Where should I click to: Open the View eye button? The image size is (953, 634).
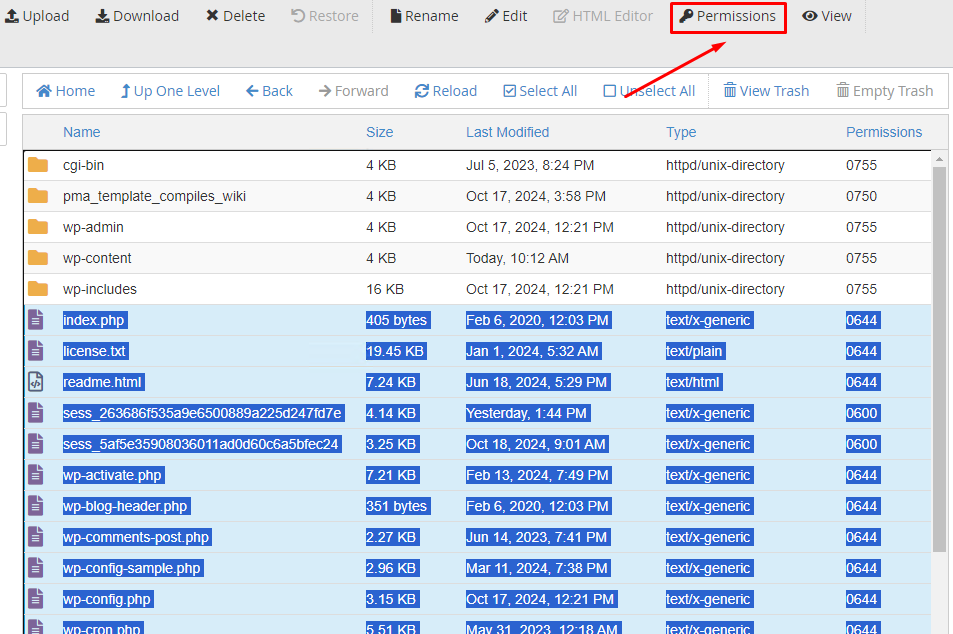pos(827,16)
